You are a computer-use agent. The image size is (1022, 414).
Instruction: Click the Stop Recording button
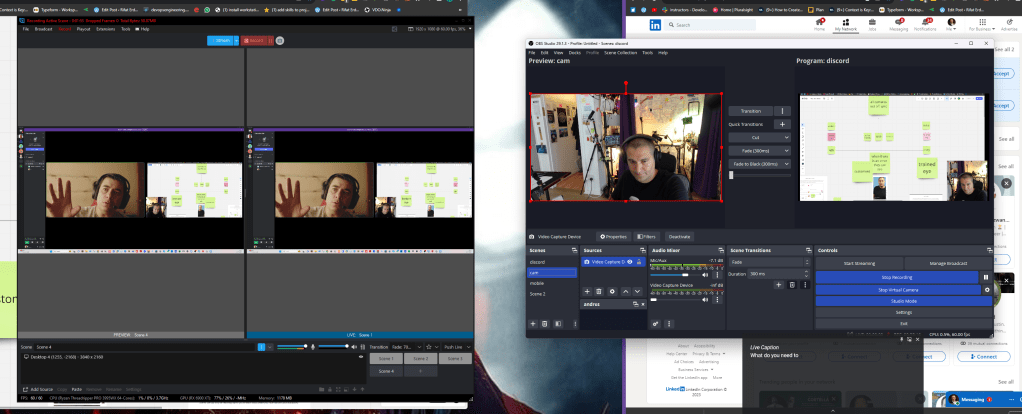pyautogui.click(x=897, y=277)
